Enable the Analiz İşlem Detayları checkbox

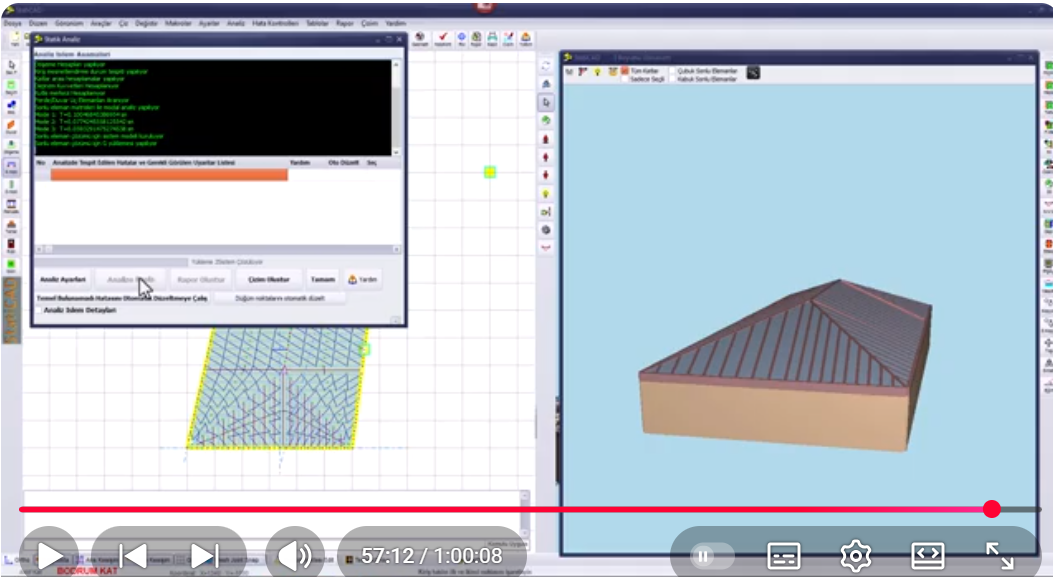pyautogui.click(x=39, y=312)
